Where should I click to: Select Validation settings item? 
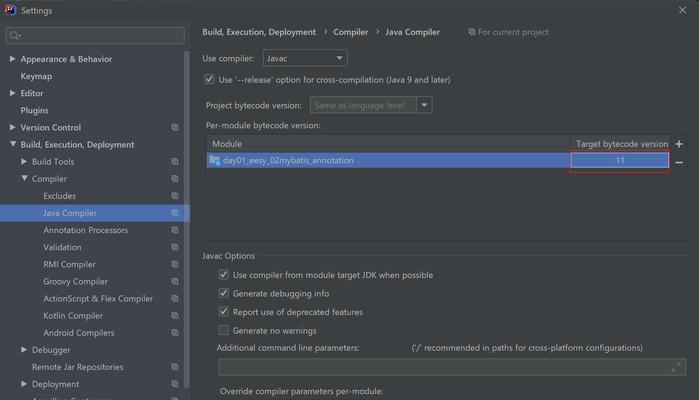[62, 247]
